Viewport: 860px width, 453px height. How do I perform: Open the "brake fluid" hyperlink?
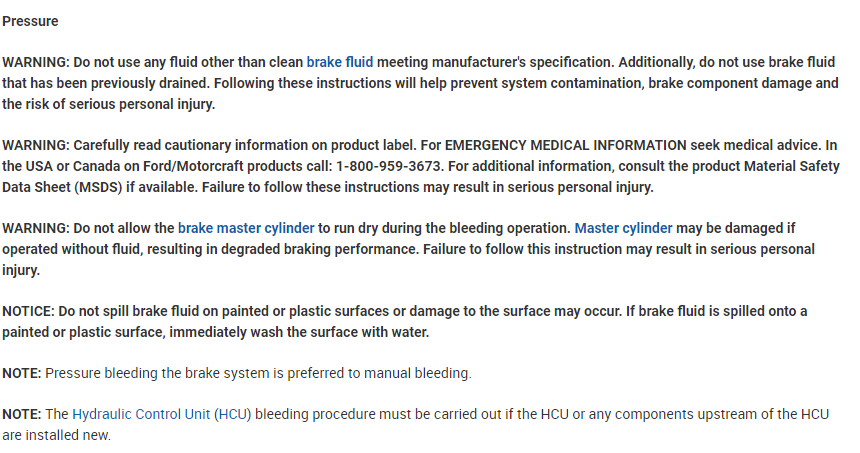click(340, 62)
